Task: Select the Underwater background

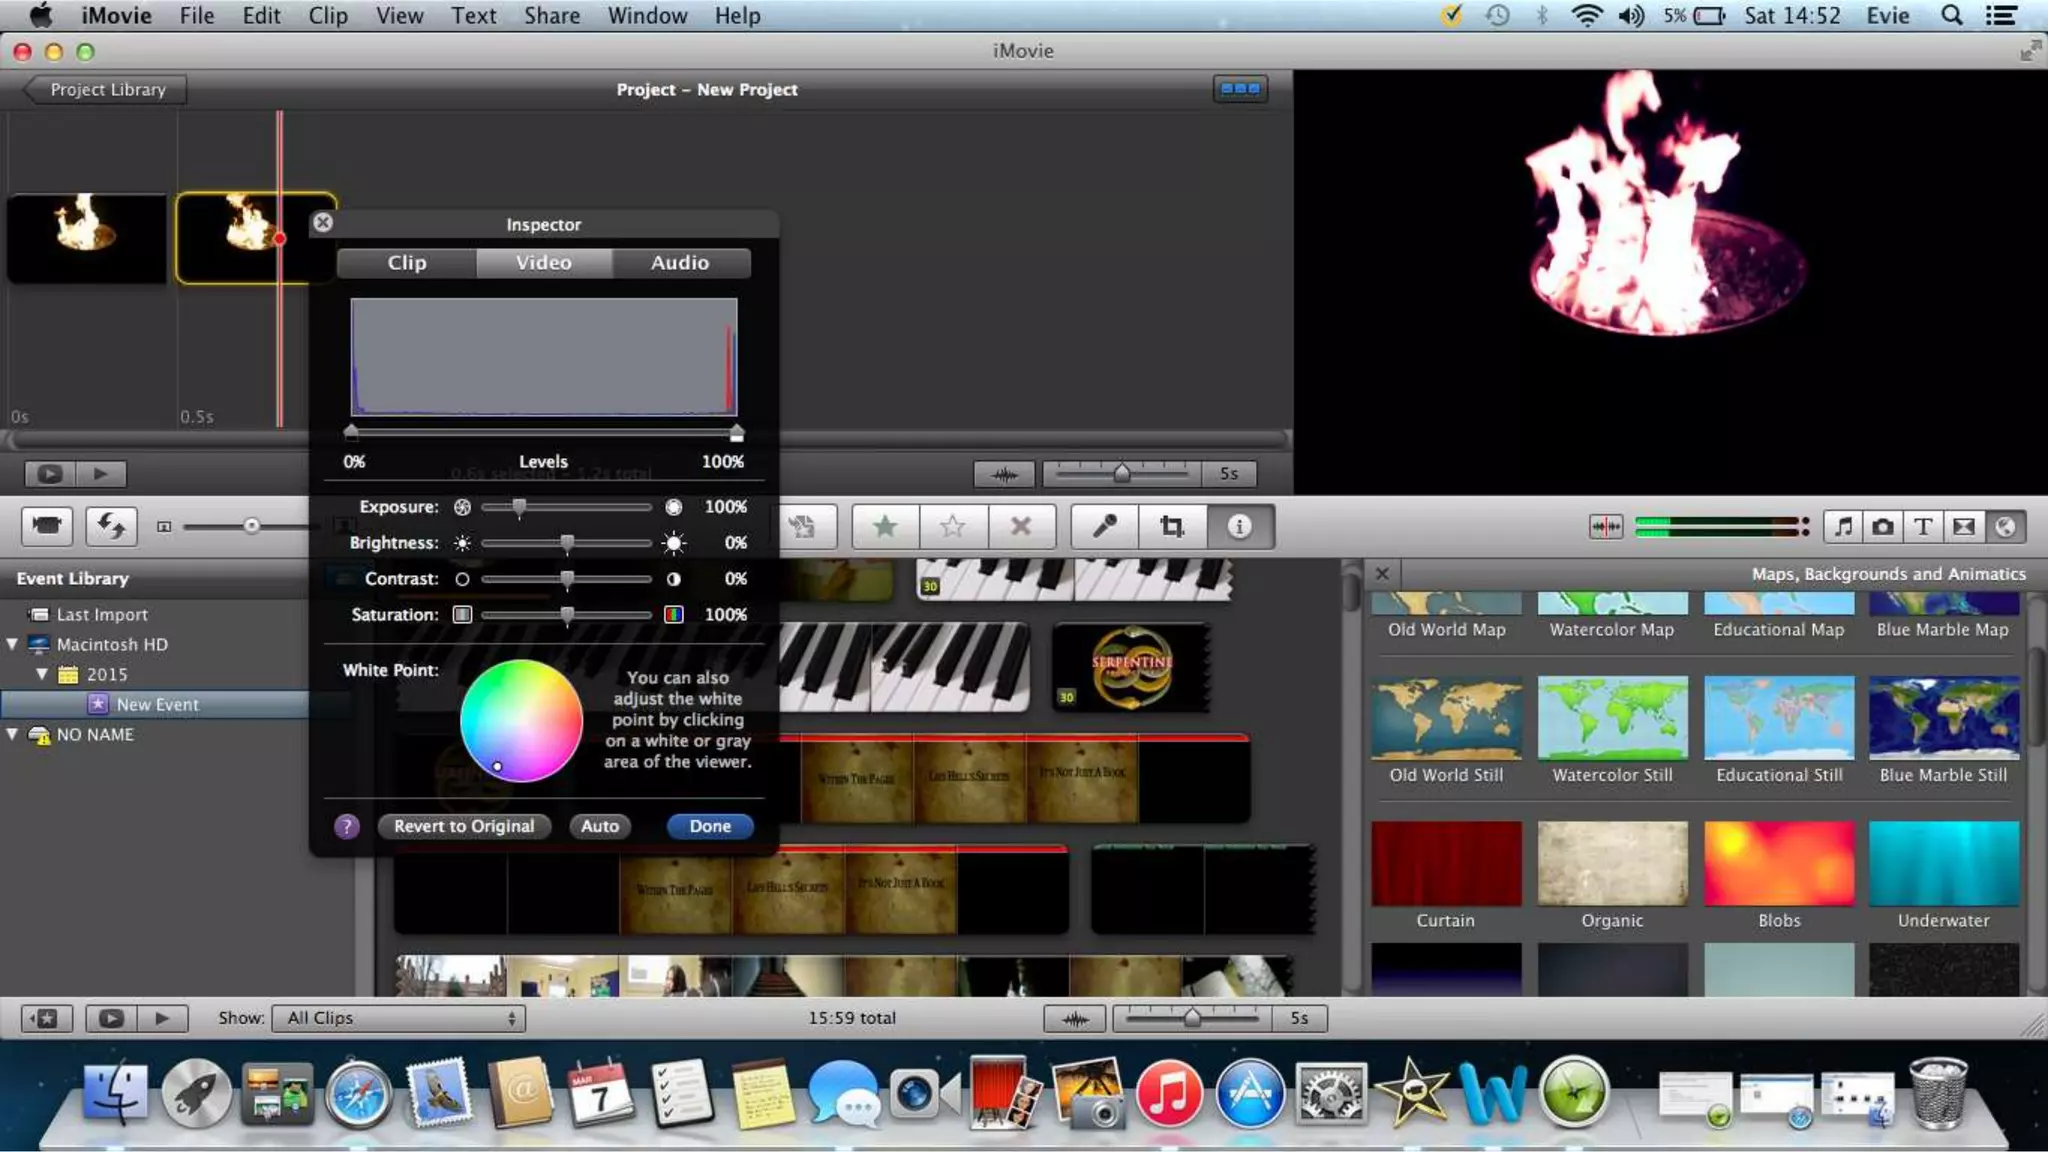Action: point(1944,863)
